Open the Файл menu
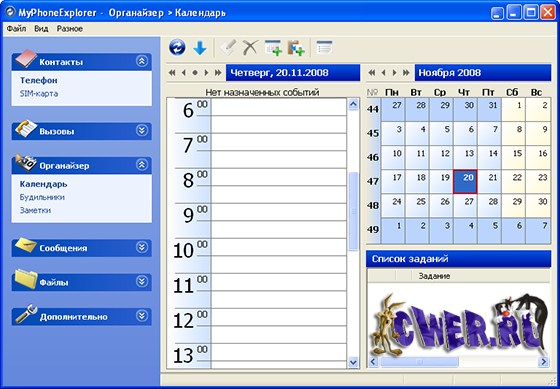The image size is (560, 389). [16, 29]
